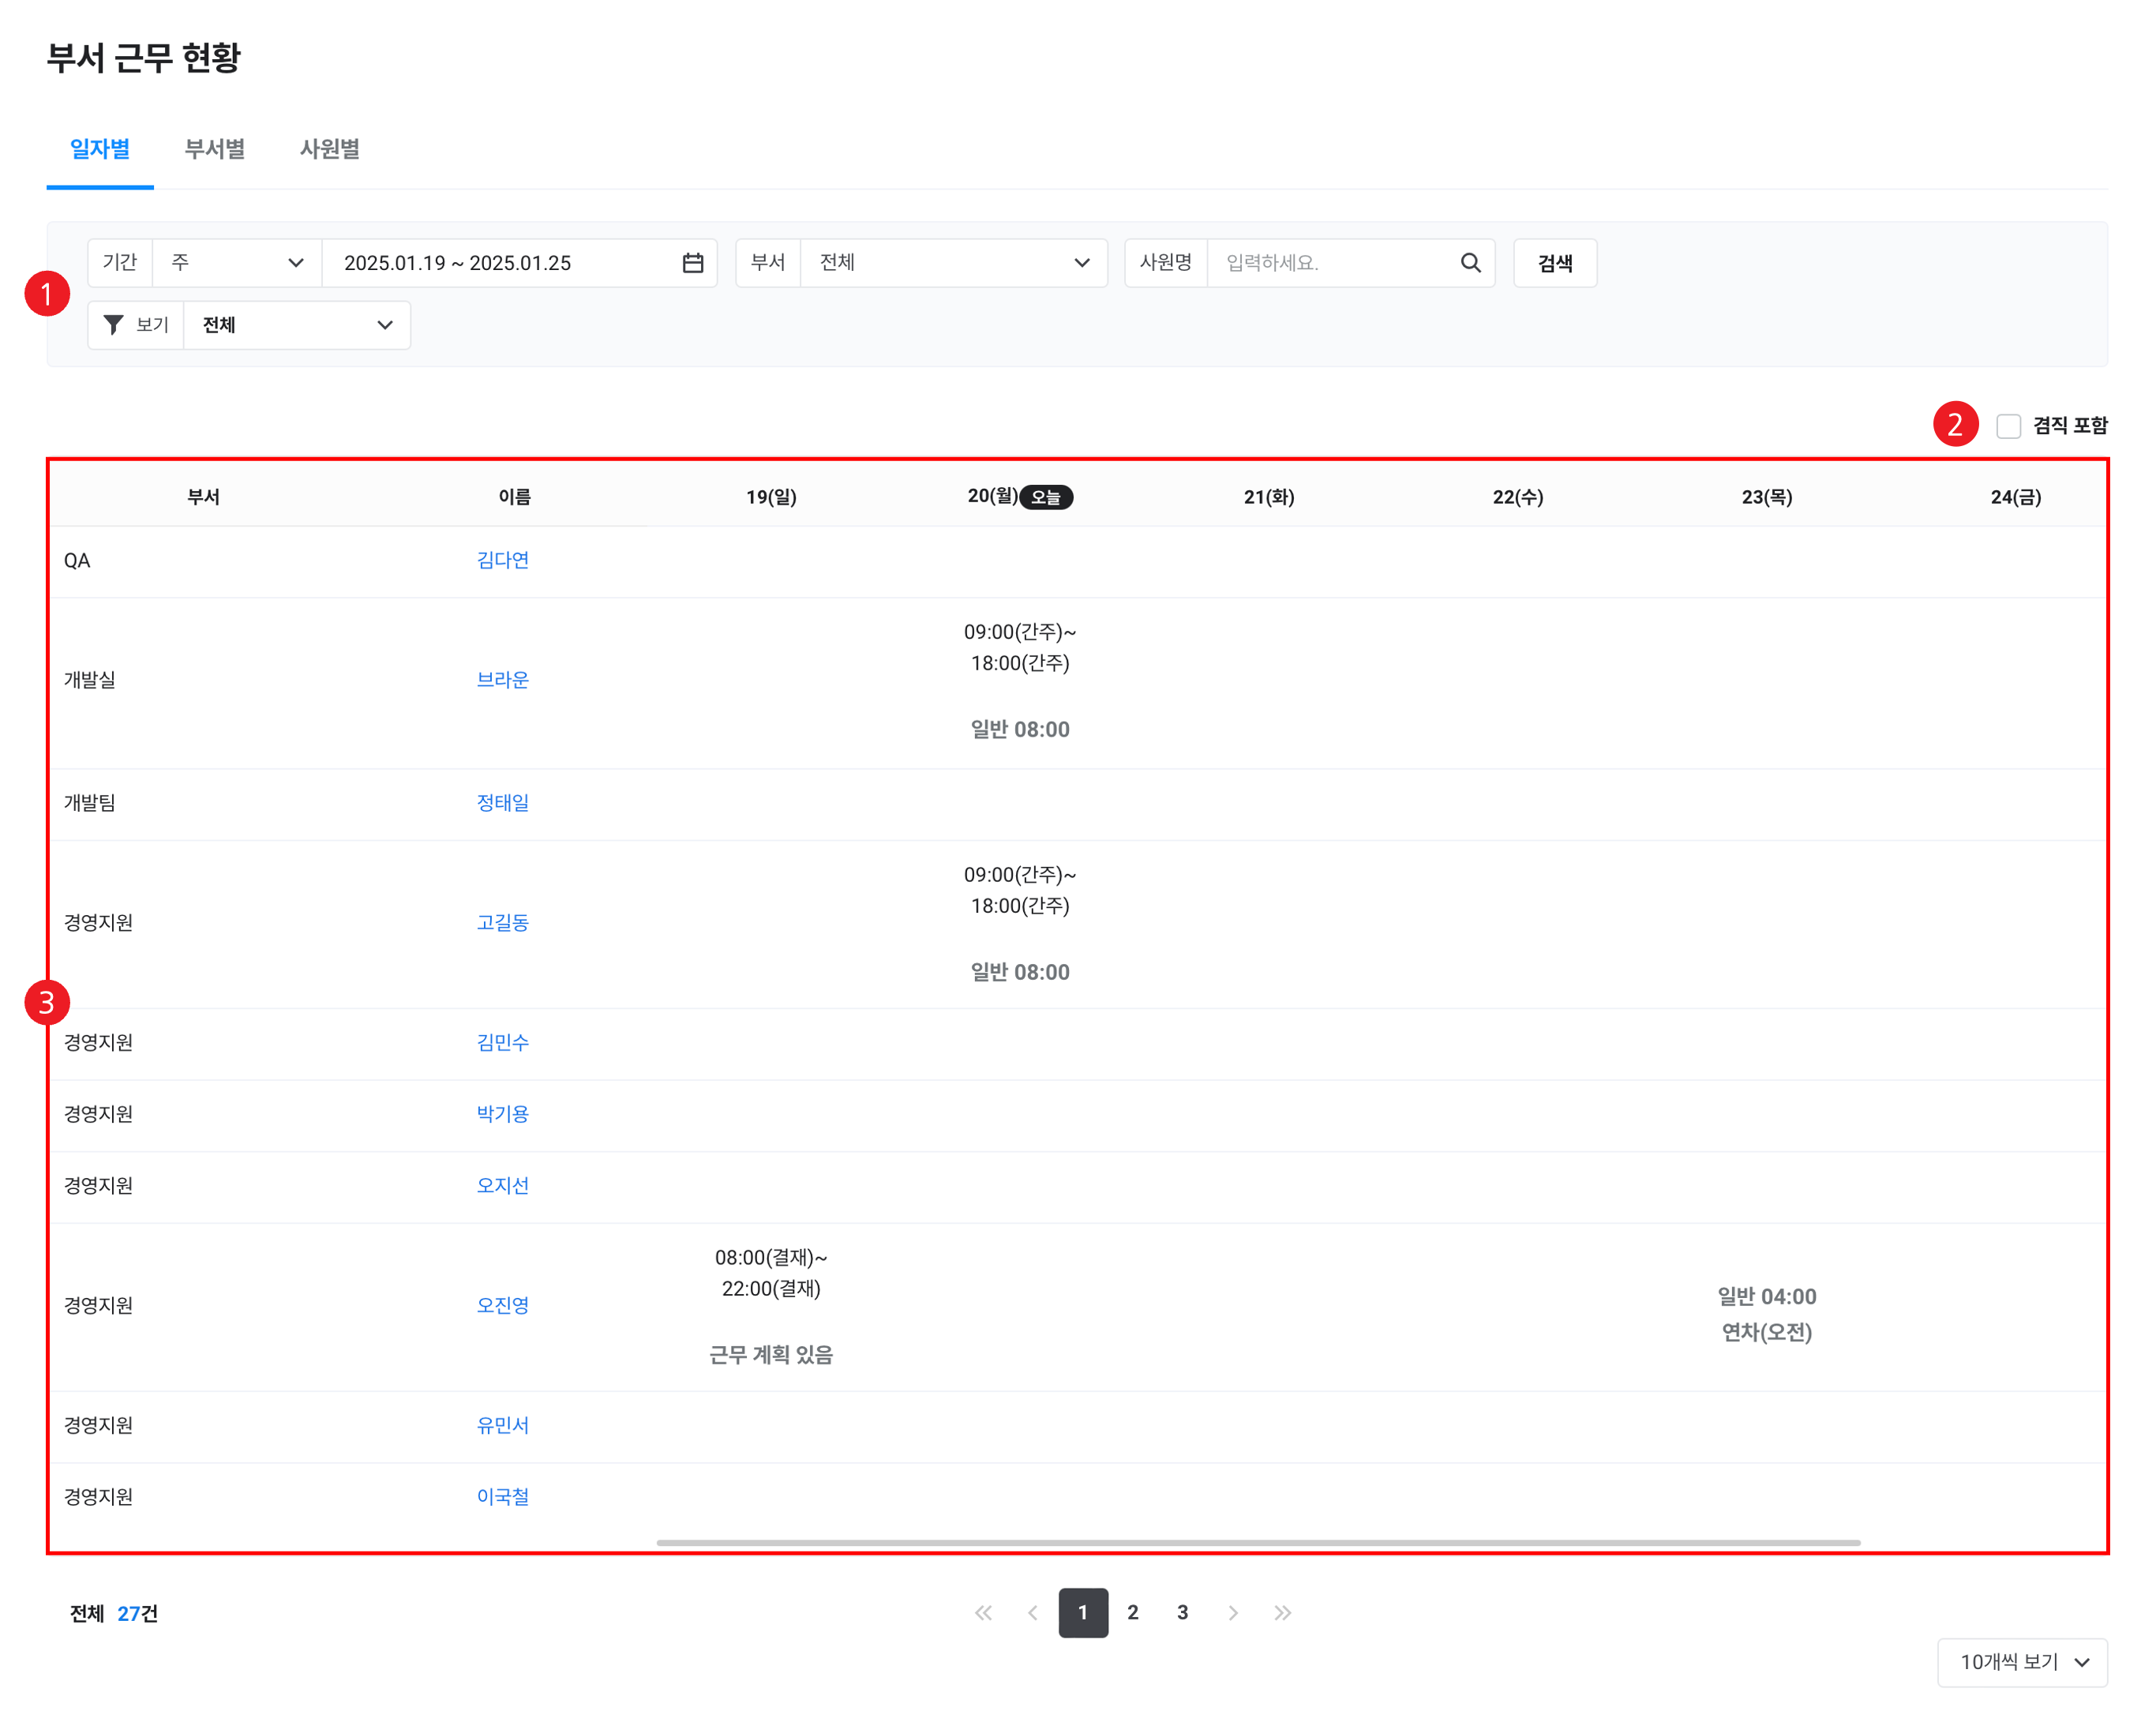Enable the 겸직 포함 checkbox
2156x1722 pixels.
point(2008,426)
